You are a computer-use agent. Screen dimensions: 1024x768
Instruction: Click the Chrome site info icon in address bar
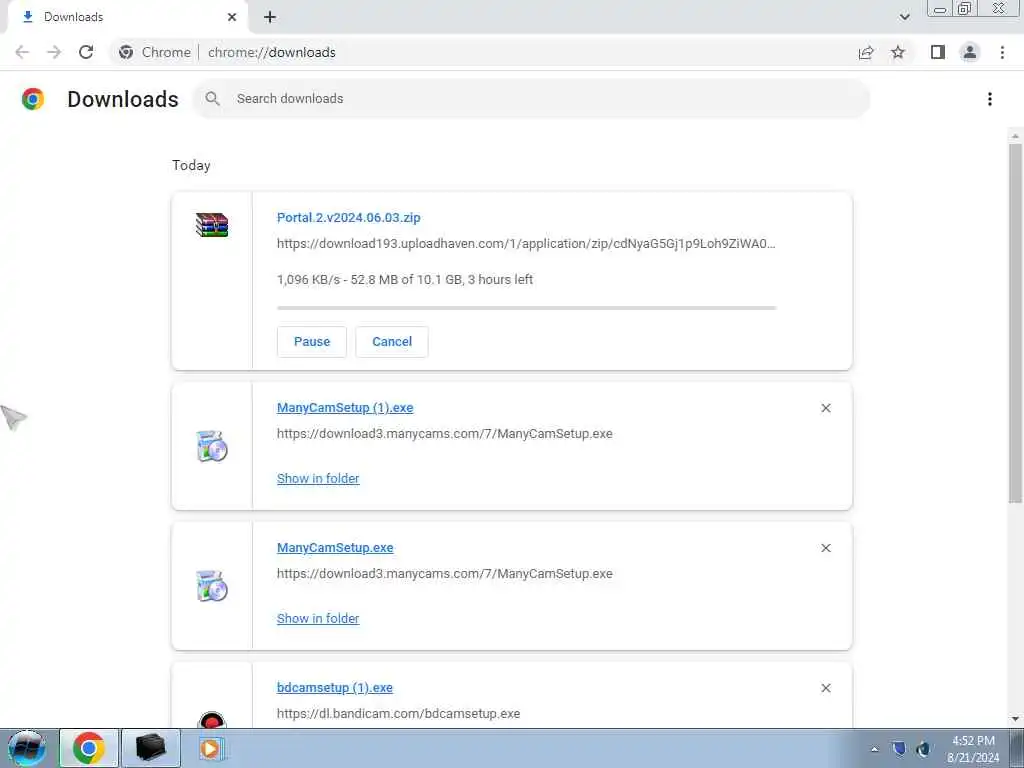coord(126,52)
